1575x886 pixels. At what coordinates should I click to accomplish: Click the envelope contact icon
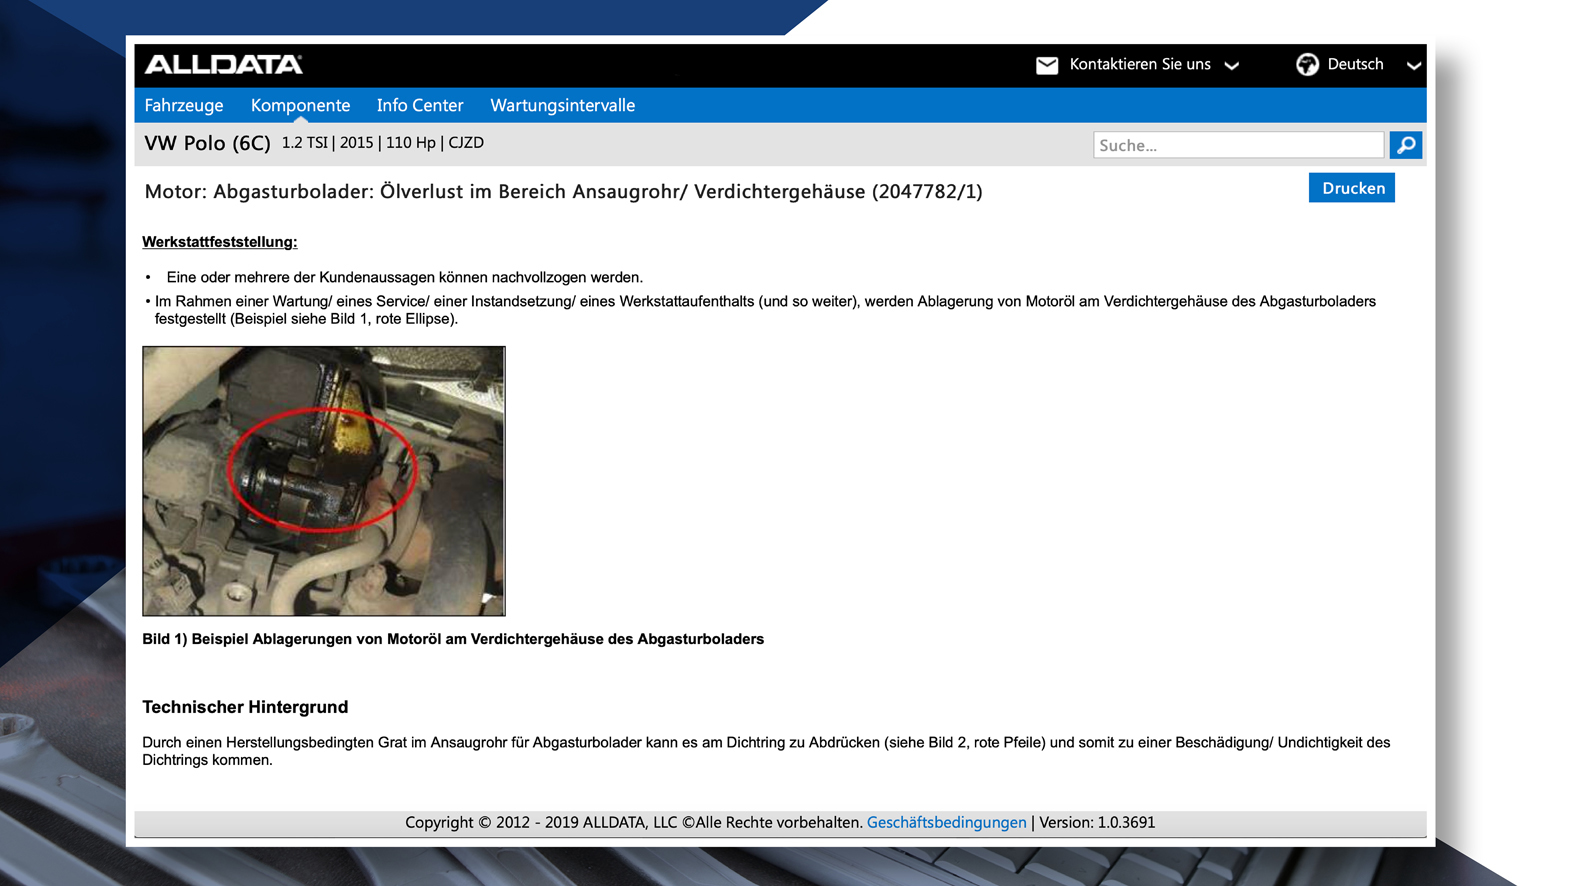(1046, 65)
